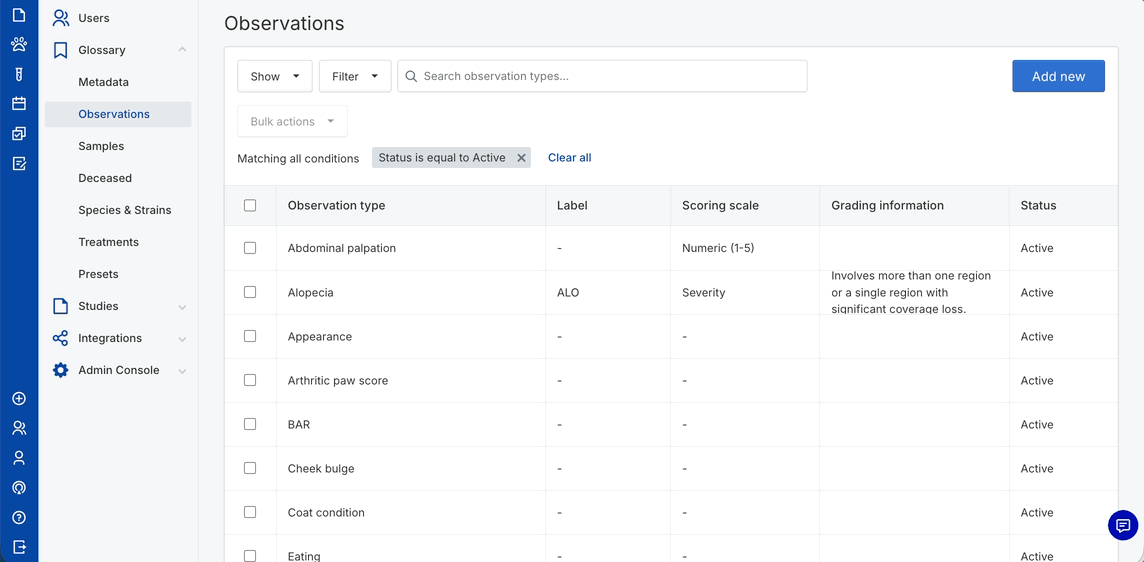Open the help question mark icon
This screenshot has width=1144, height=562.
pyautogui.click(x=19, y=517)
